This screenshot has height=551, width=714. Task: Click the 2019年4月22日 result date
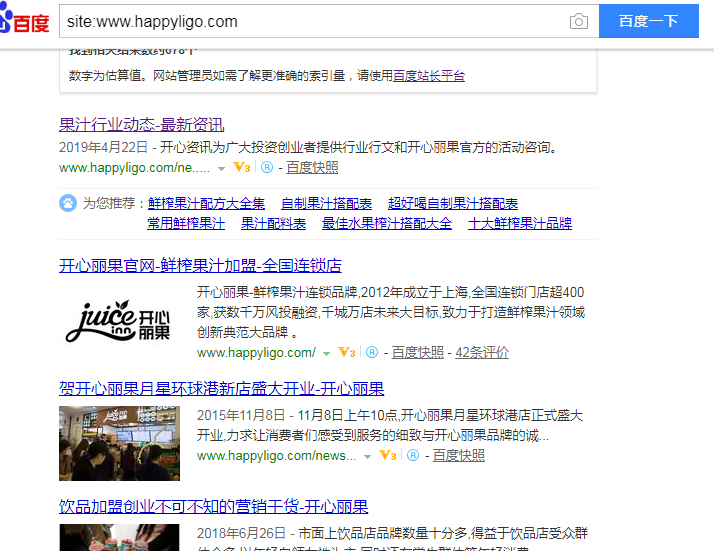coord(103,147)
